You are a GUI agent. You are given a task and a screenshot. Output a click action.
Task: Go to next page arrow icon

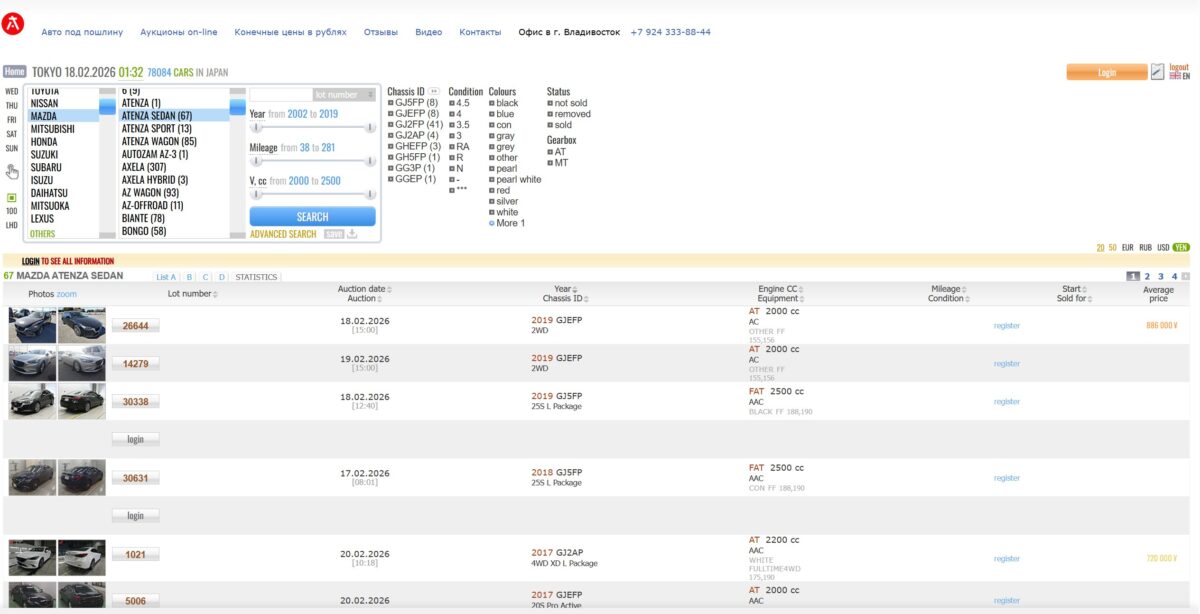tap(1185, 276)
